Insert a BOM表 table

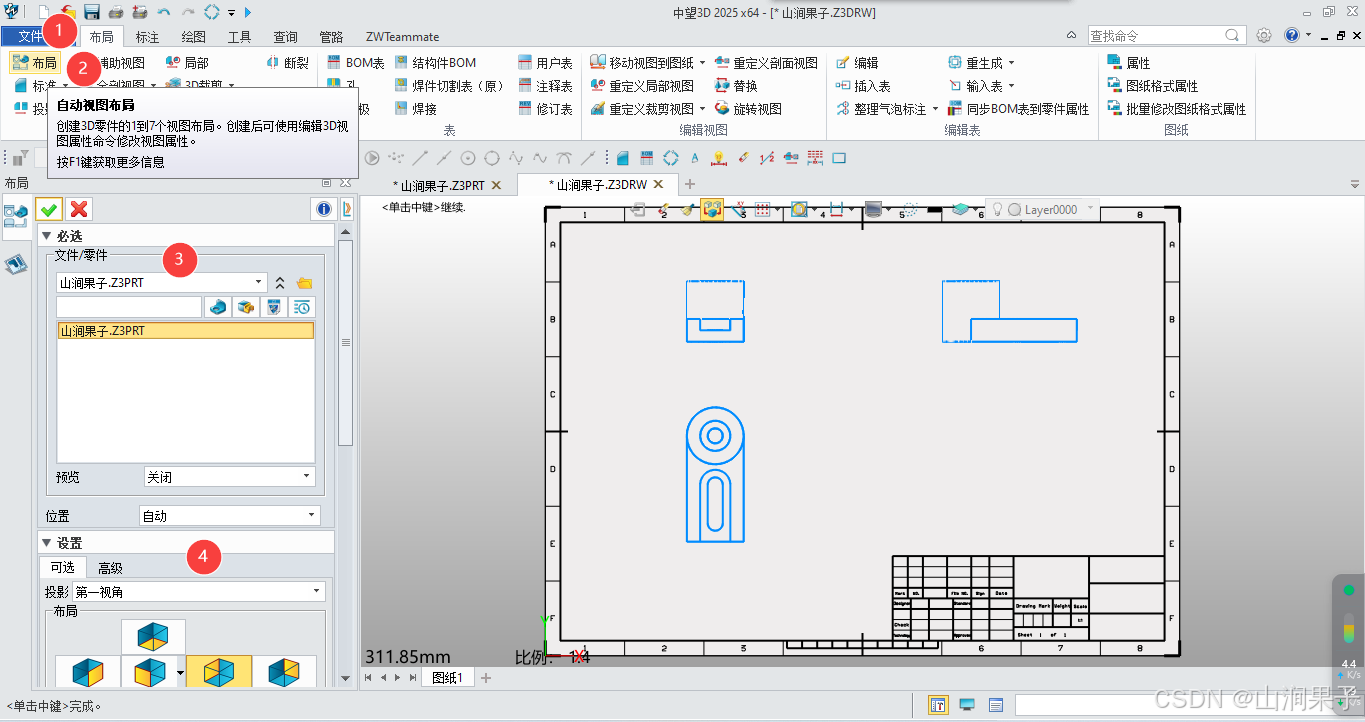(x=356, y=62)
